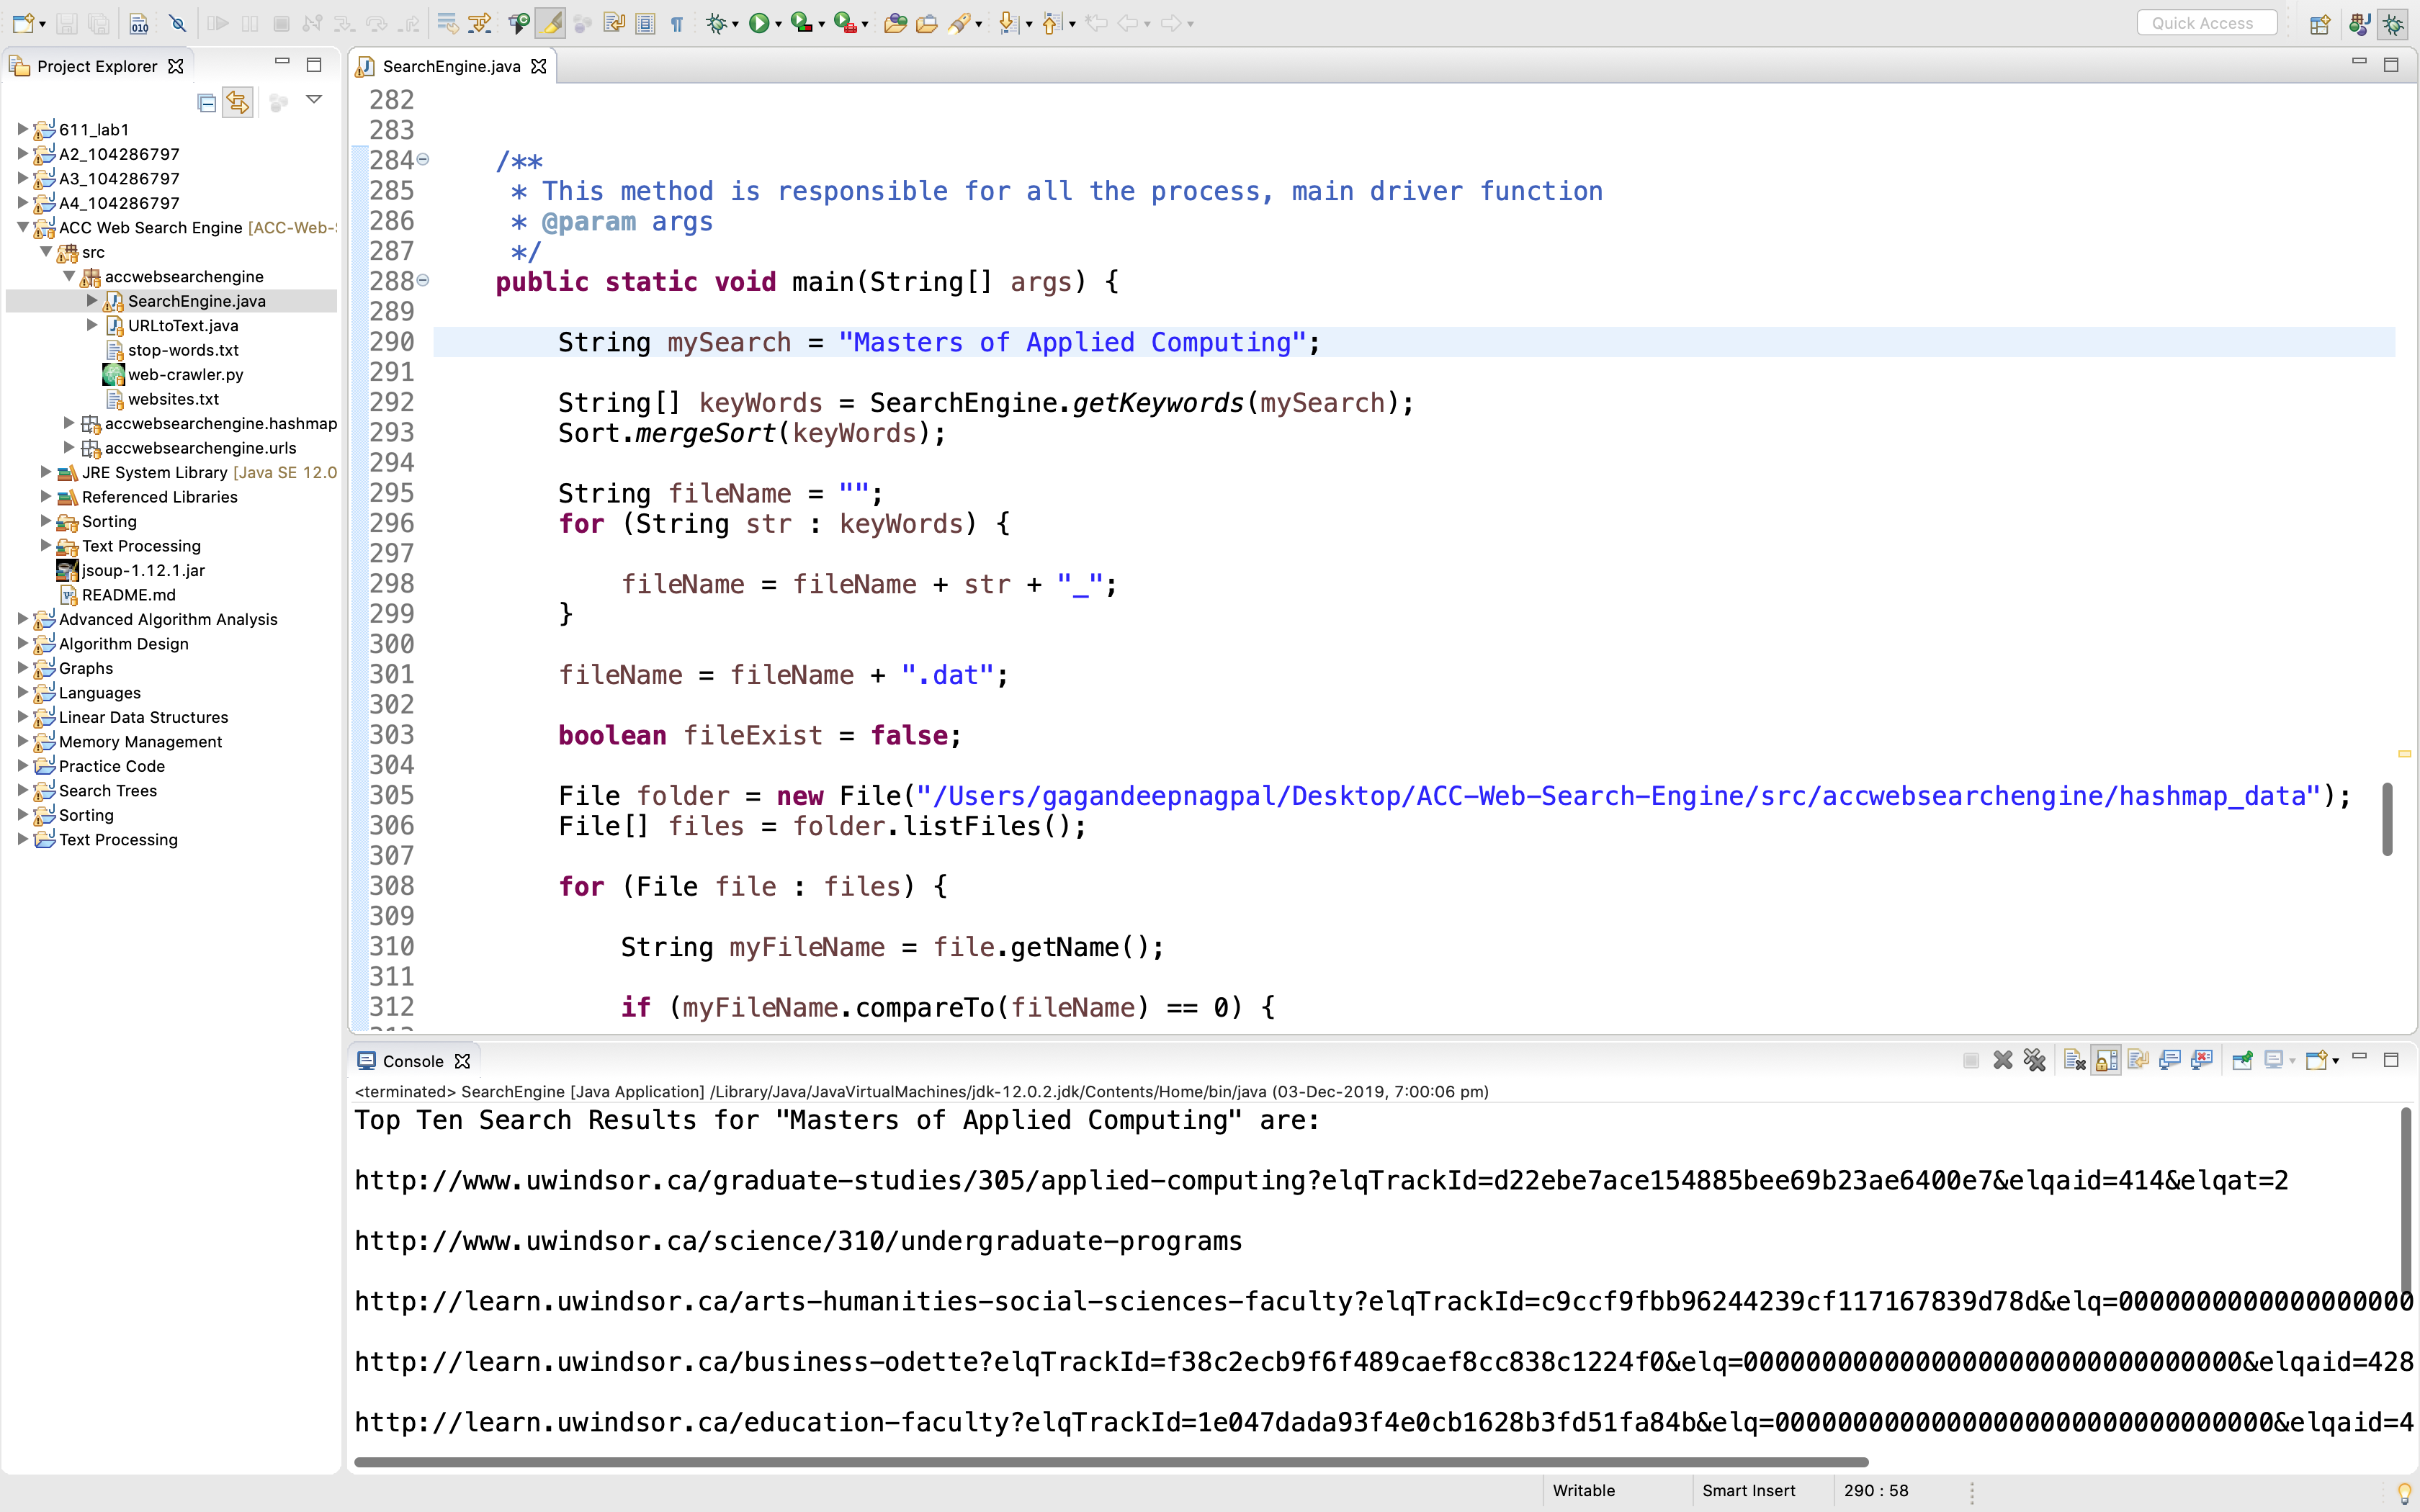Image resolution: width=2420 pixels, height=1512 pixels.
Task: Click the Step Over icon
Action: pos(376,23)
